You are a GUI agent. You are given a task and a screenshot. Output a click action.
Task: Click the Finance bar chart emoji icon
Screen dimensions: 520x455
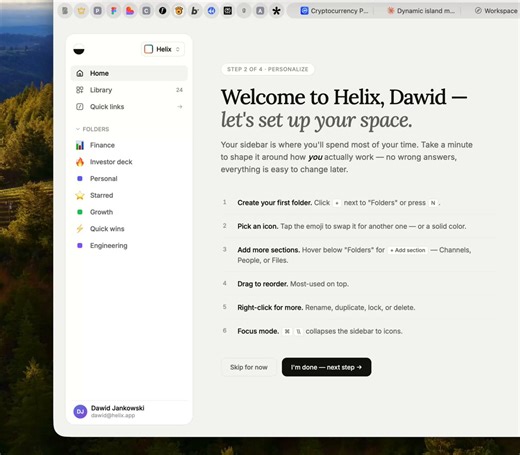pos(80,145)
